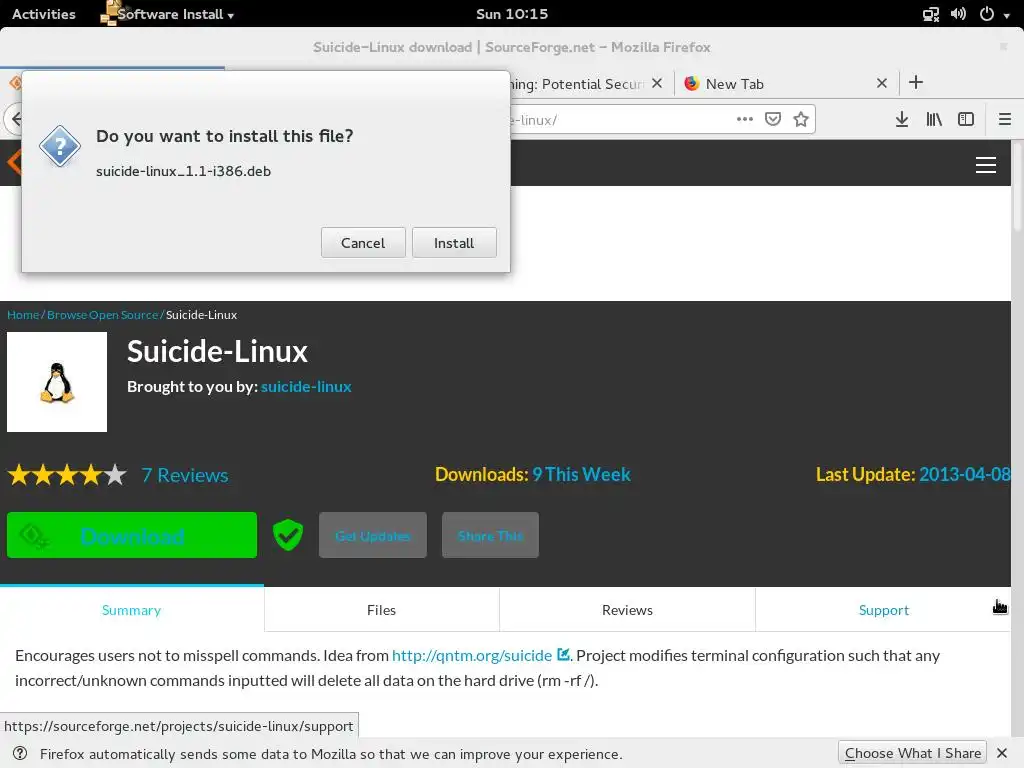Click the star rating
Image resolution: width=1024 pixels, height=768 pixels.
tap(67, 475)
